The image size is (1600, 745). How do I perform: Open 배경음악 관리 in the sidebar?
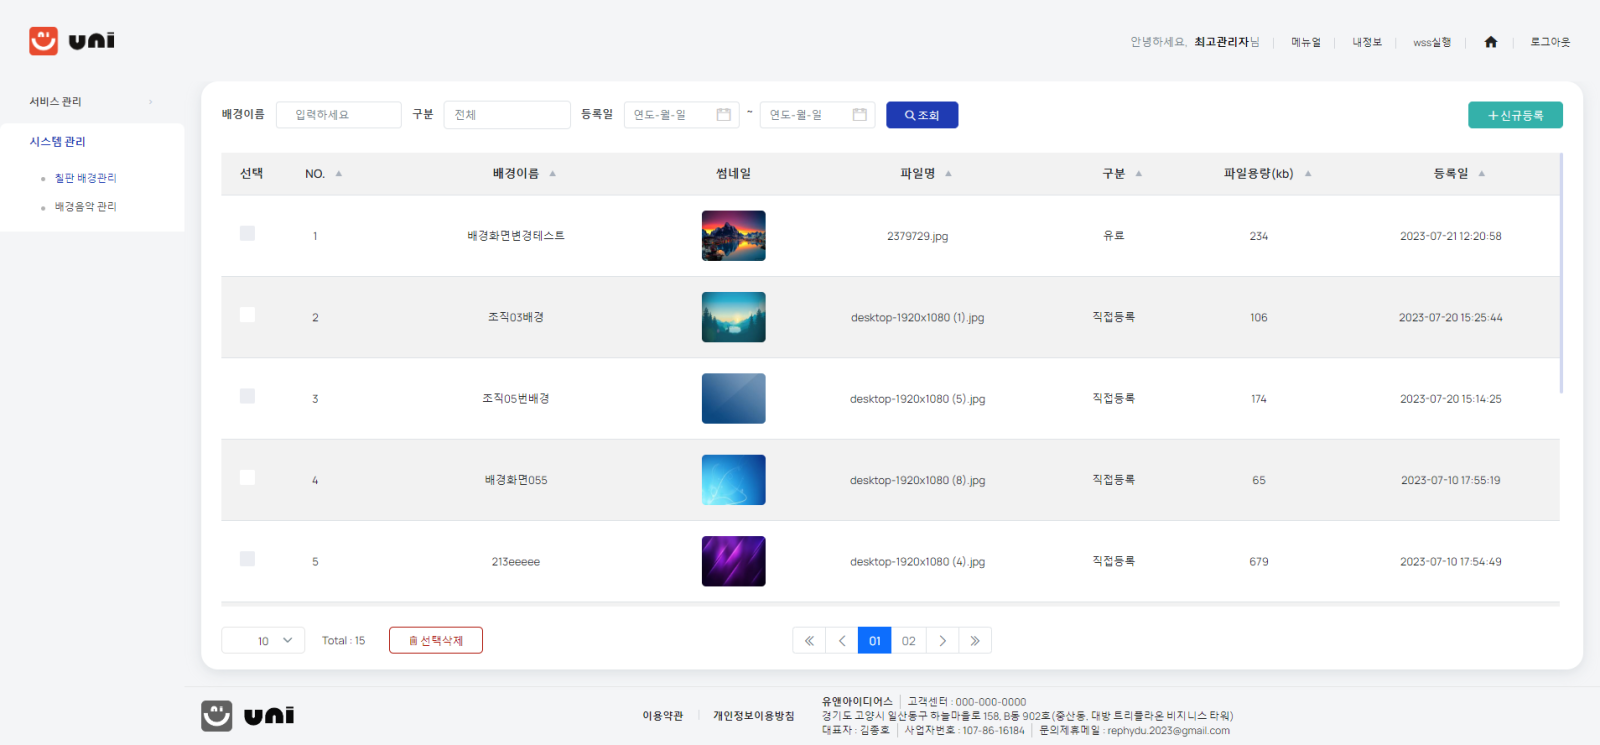click(x=85, y=207)
